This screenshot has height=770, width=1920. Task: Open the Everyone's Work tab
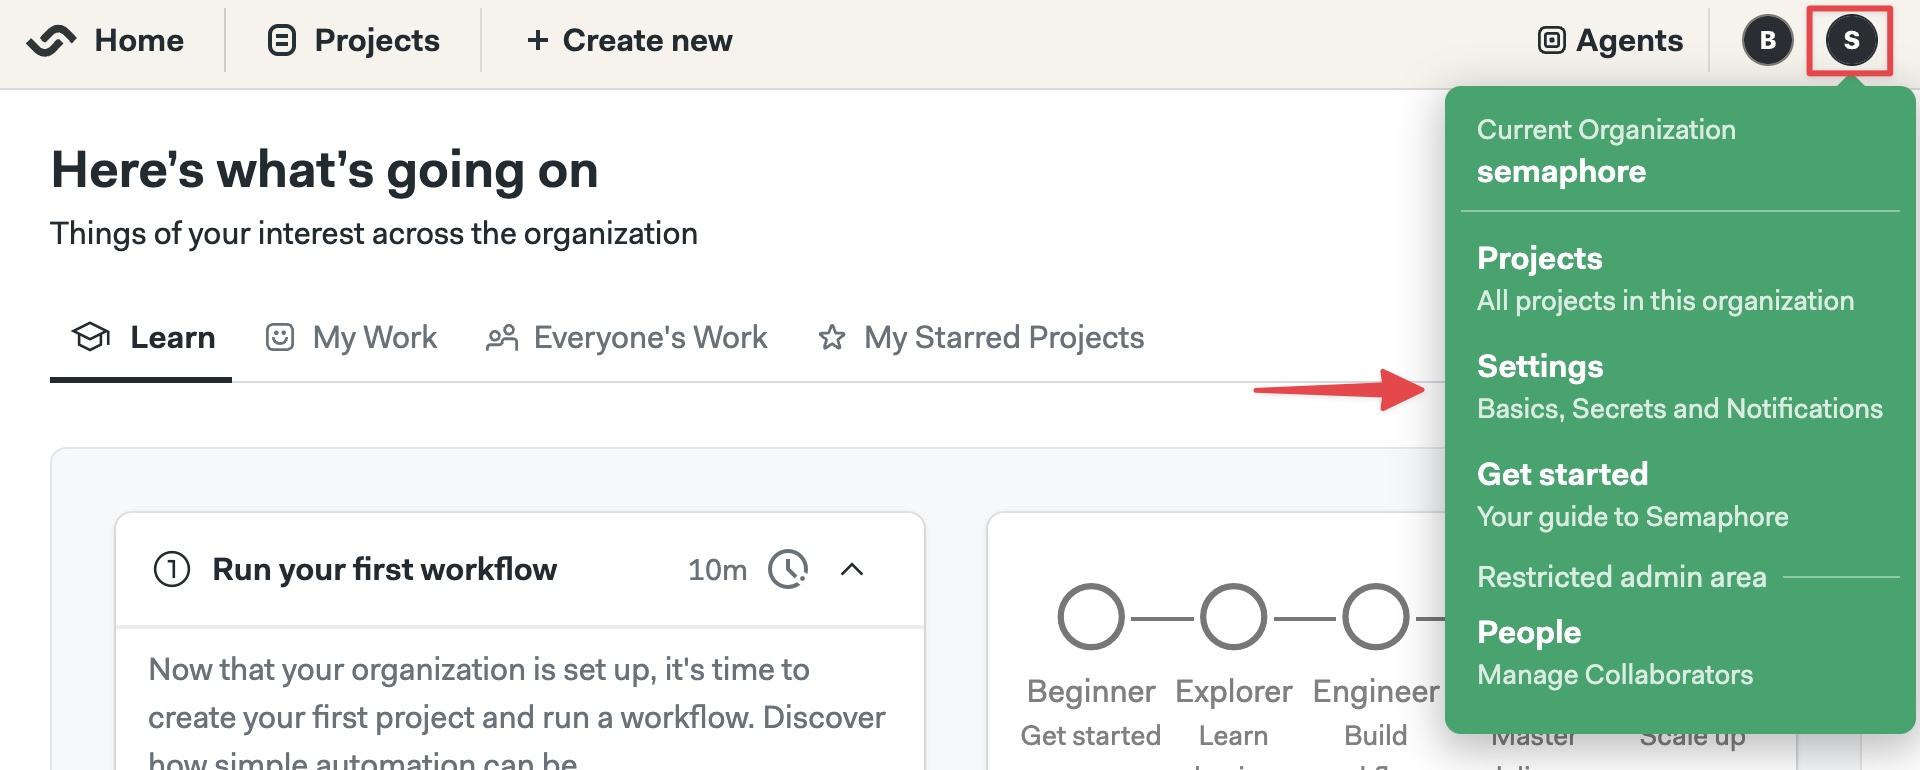[627, 338]
